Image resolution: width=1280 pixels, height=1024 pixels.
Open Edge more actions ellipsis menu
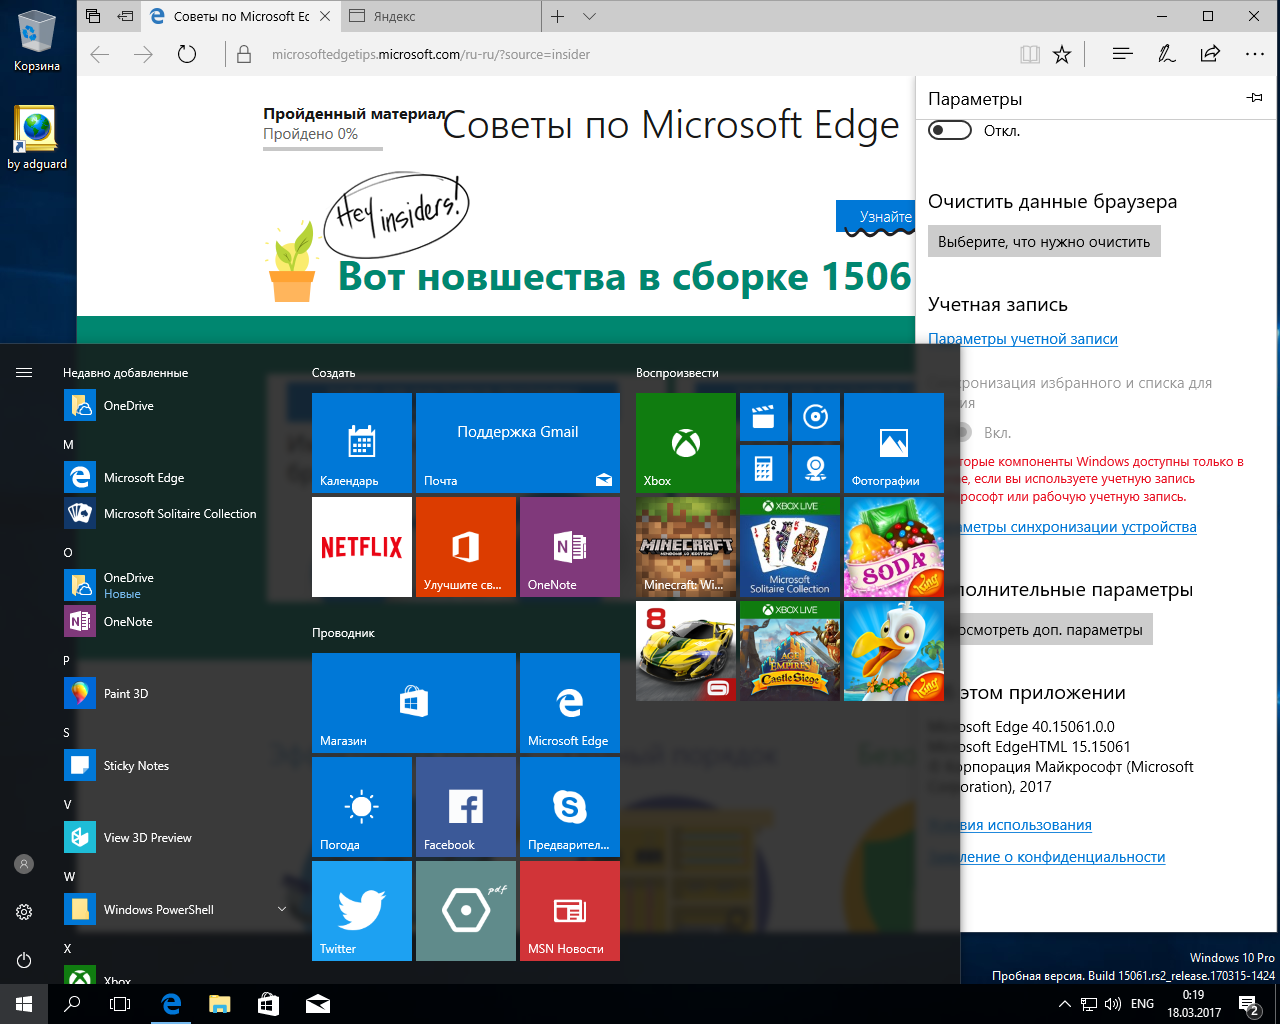[1254, 54]
